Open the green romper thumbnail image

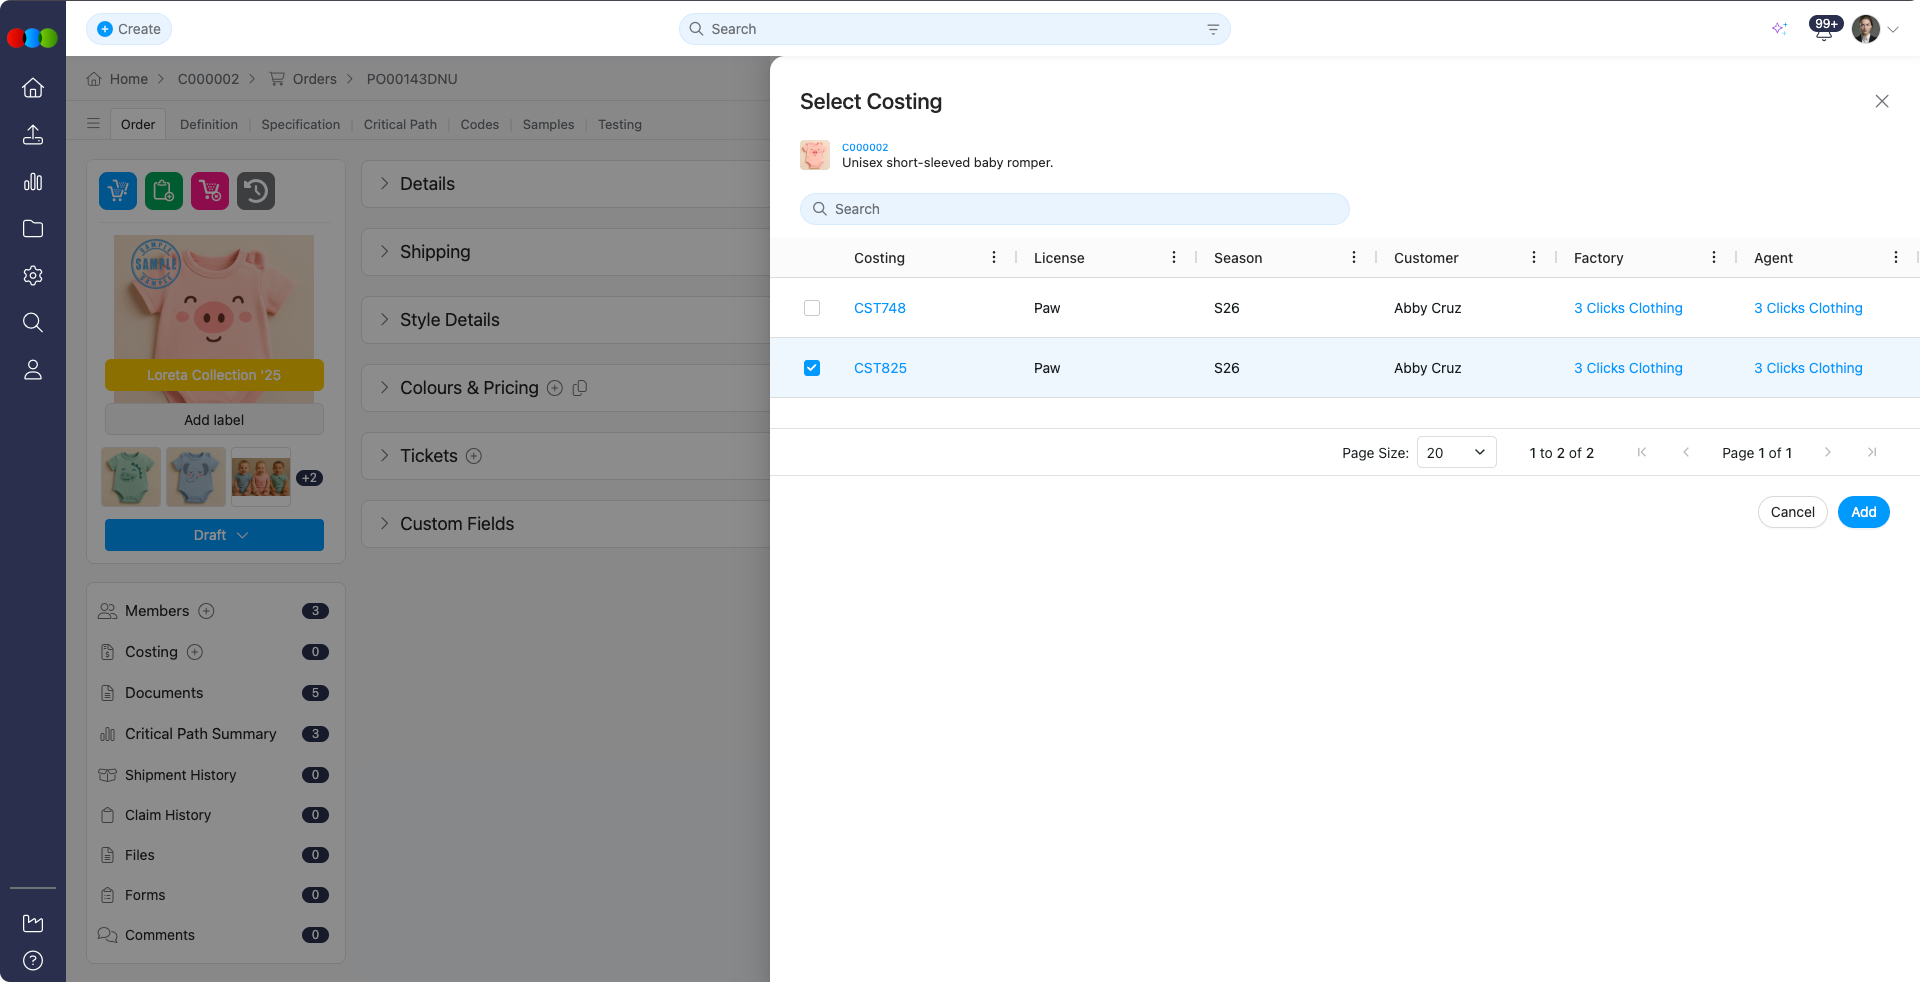(130, 477)
